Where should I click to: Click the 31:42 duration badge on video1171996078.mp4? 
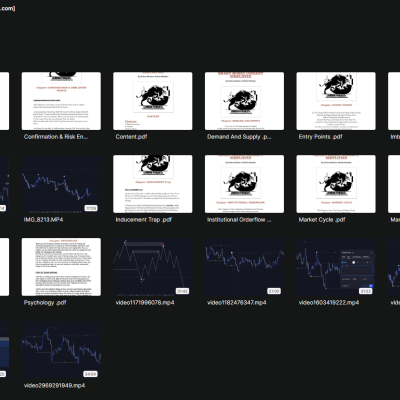(182, 291)
